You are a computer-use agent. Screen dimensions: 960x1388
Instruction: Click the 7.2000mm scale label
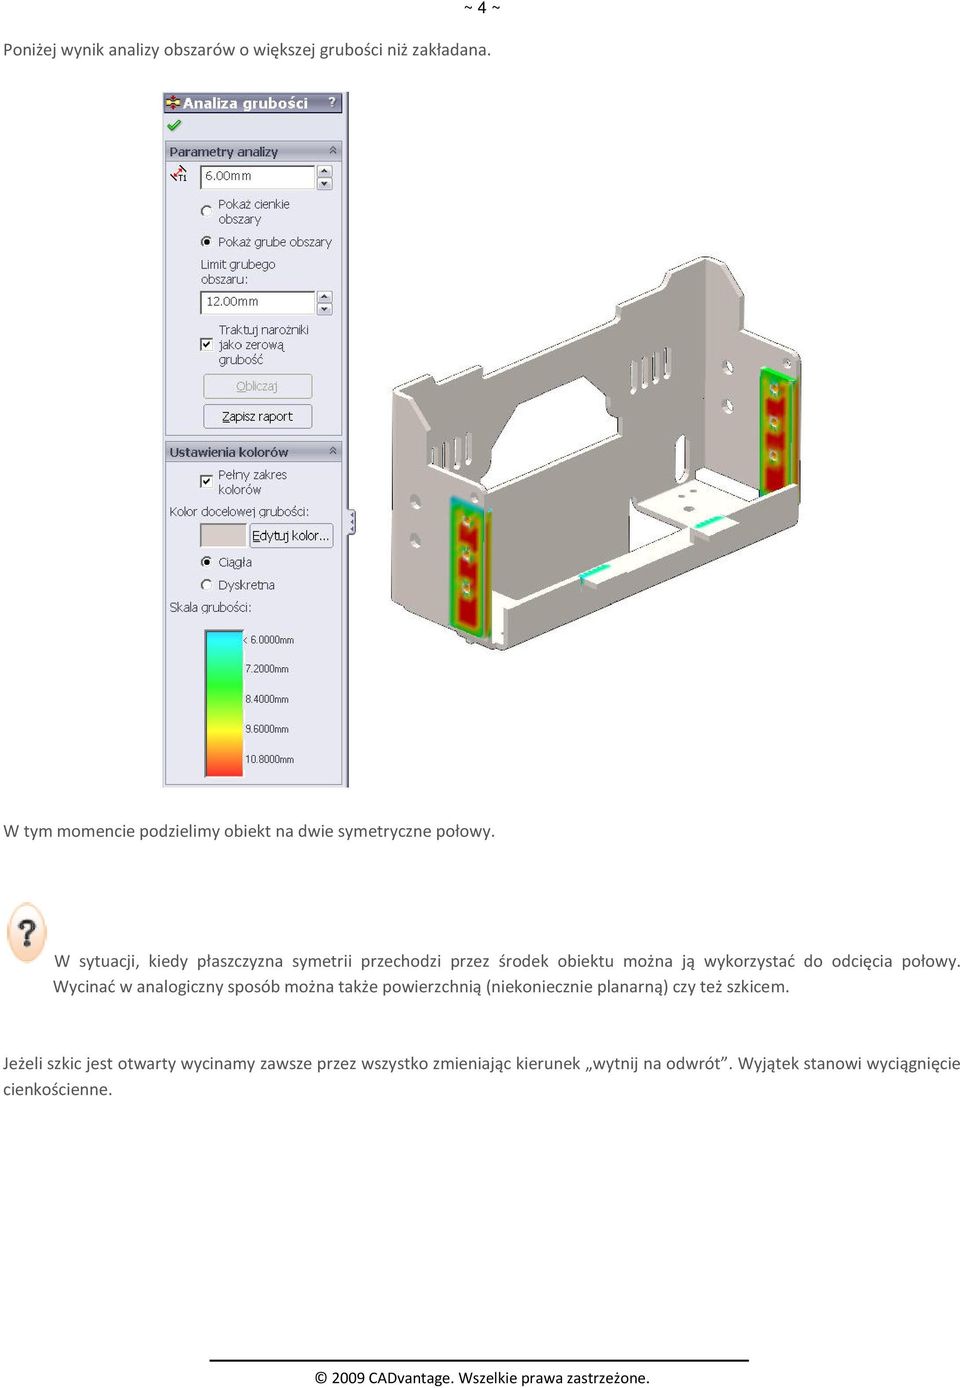pyautogui.click(x=267, y=669)
